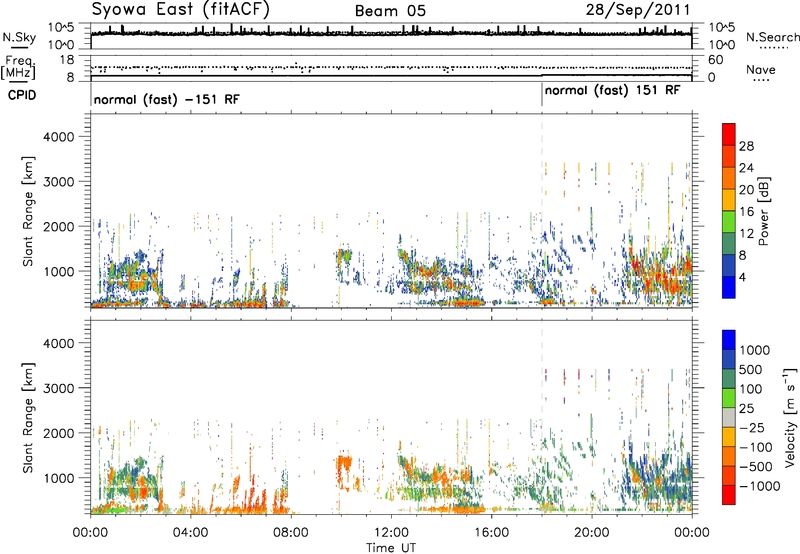
Task: Select the "normal (fast) -151 RF" CPID text
Action: pyautogui.click(x=166, y=99)
